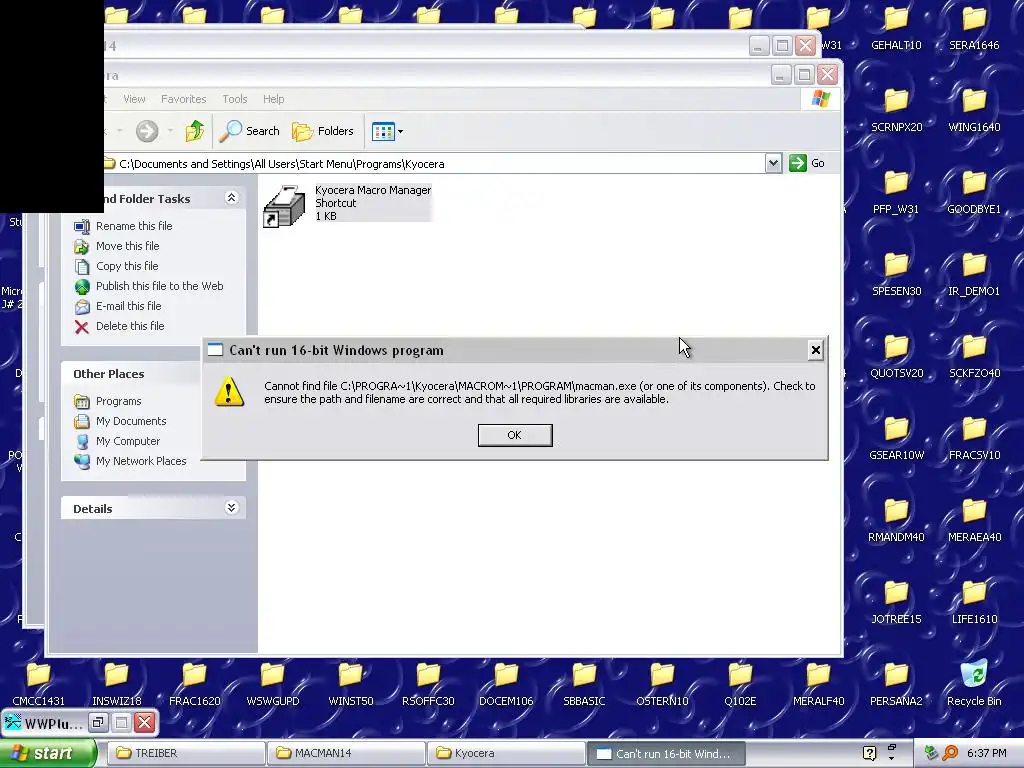Close the minimized WWPlu window
Screen dimensions: 1024x768
(x=144, y=722)
